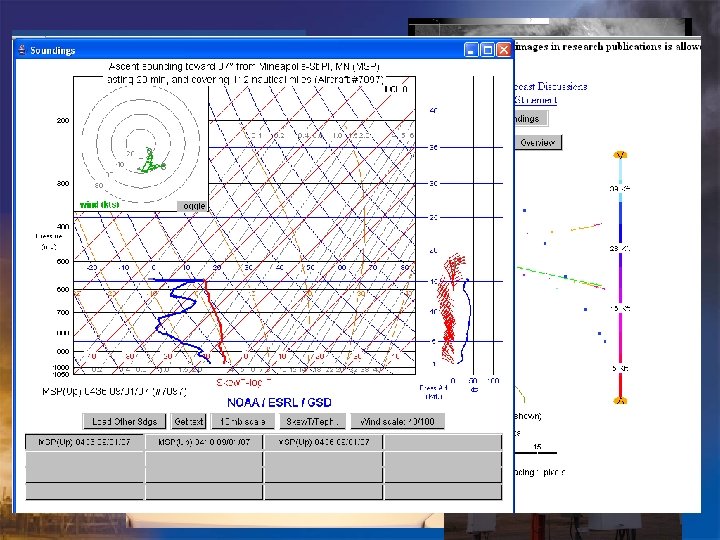Select the MSP(Up) 0410 sounding tab
This screenshot has height=540, width=720.
click(204, 442)
